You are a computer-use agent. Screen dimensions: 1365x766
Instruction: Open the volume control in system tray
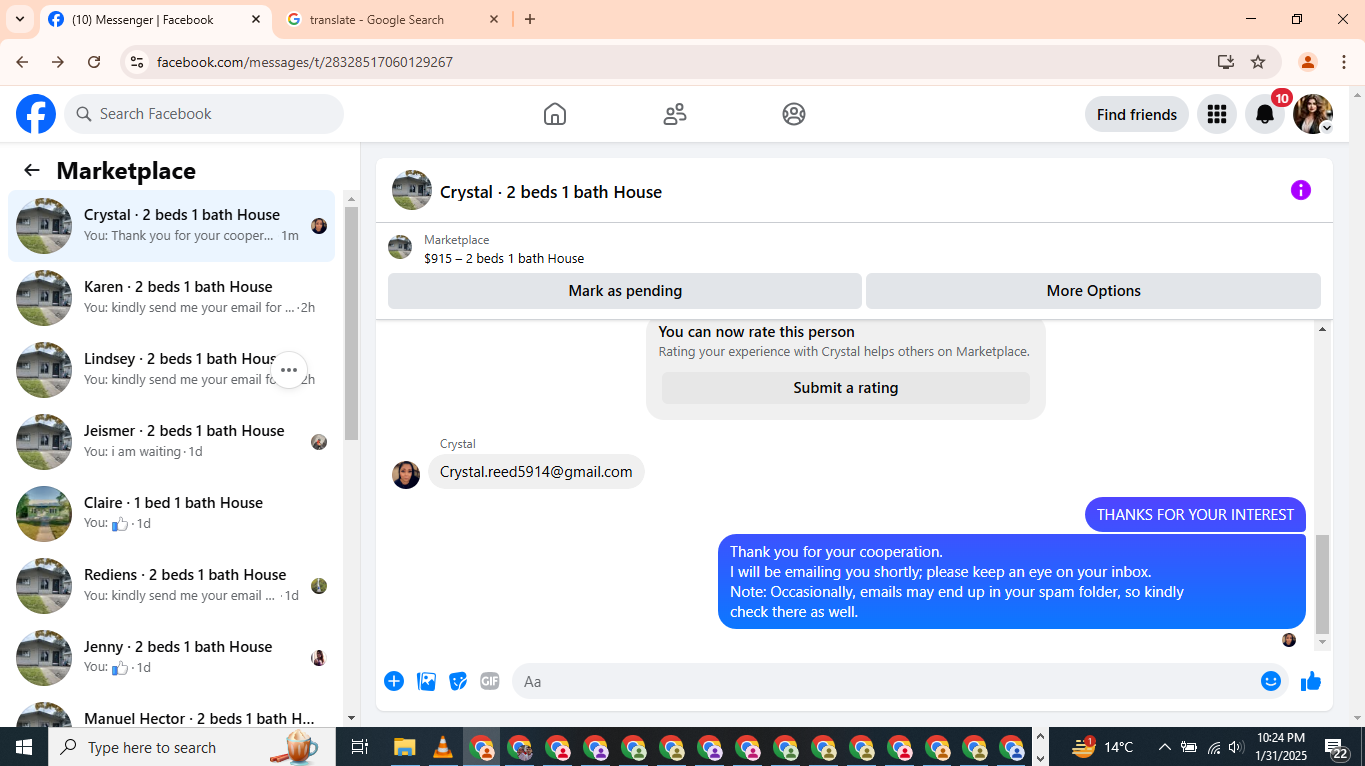click(x=1236, y=747)
